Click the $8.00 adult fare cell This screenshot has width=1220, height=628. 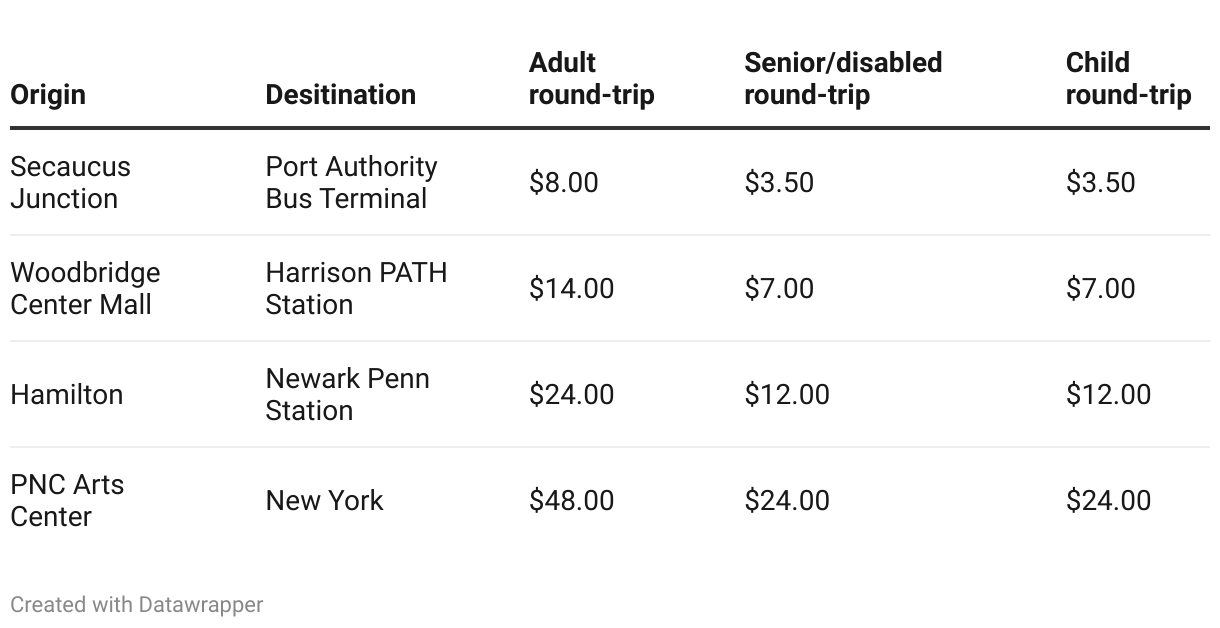[x=563, y=183]
